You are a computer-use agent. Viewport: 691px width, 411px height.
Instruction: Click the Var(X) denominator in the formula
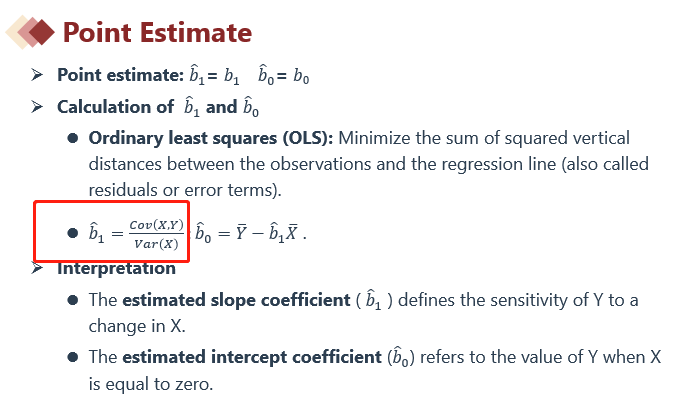pos(157,243)
